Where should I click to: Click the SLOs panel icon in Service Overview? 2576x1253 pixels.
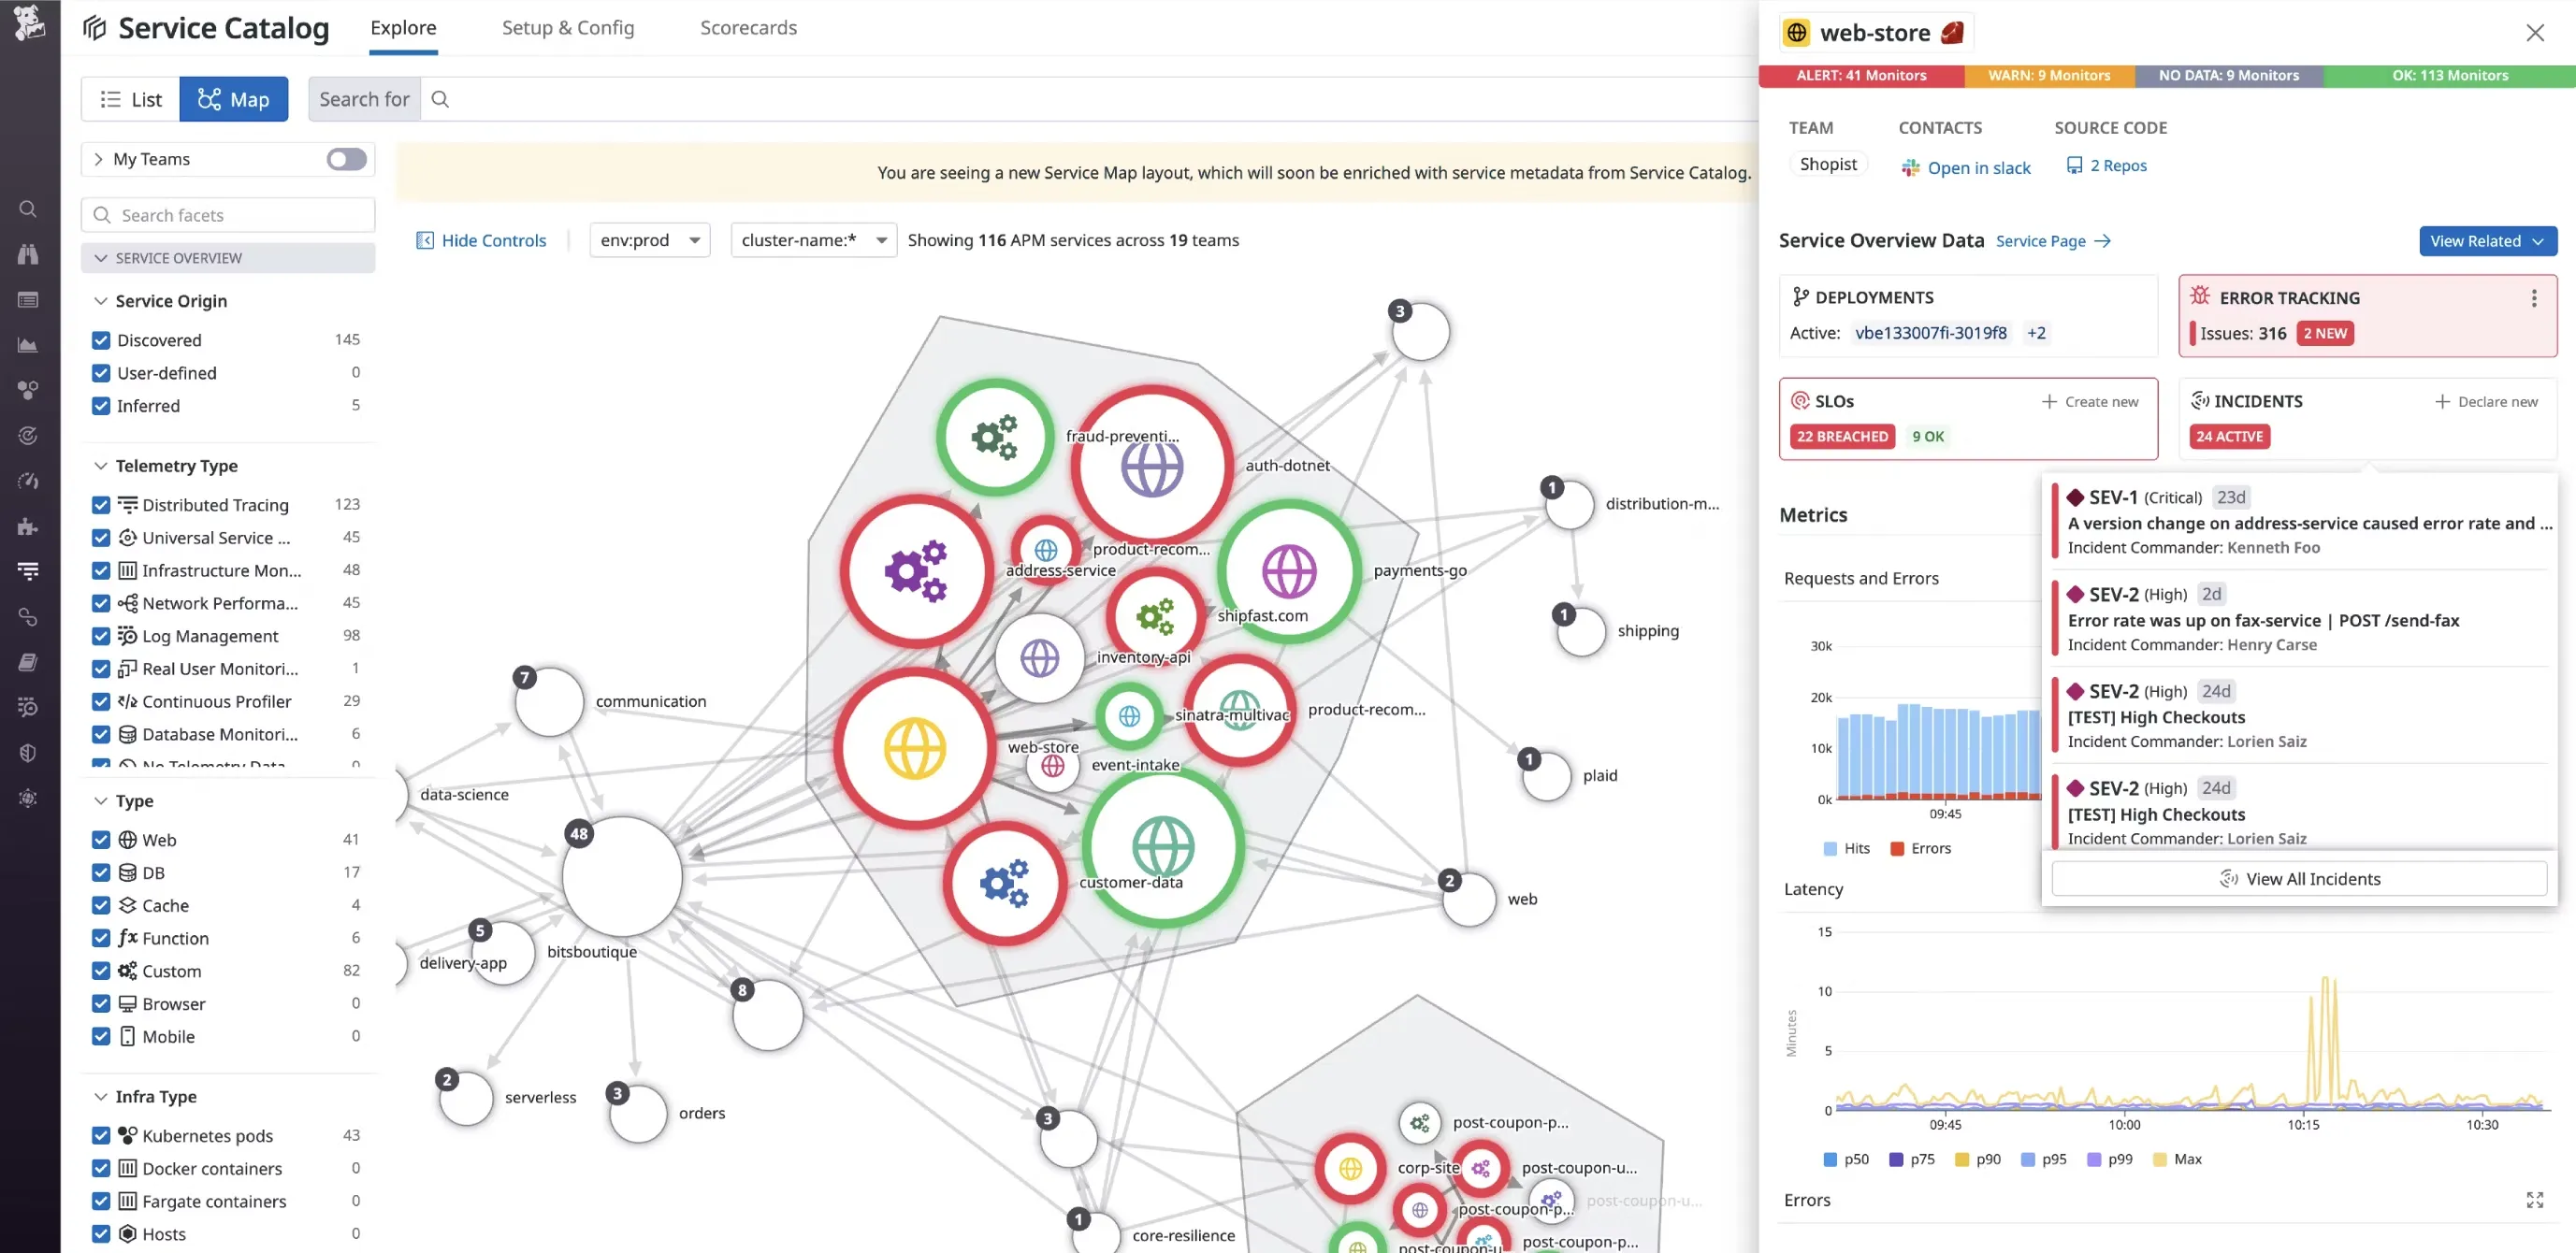(1802, 399)
